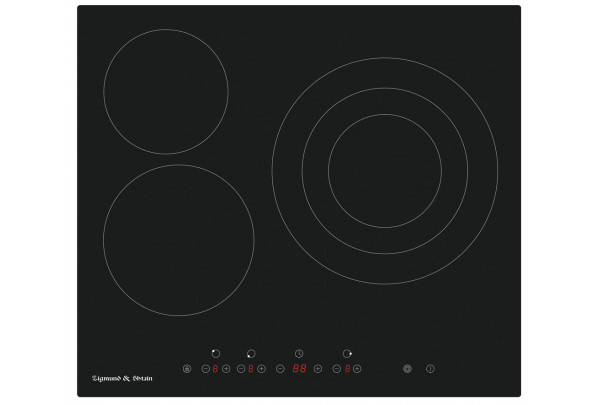
Task: Tap the right burner power level display
Action: [x=347, y=369]
